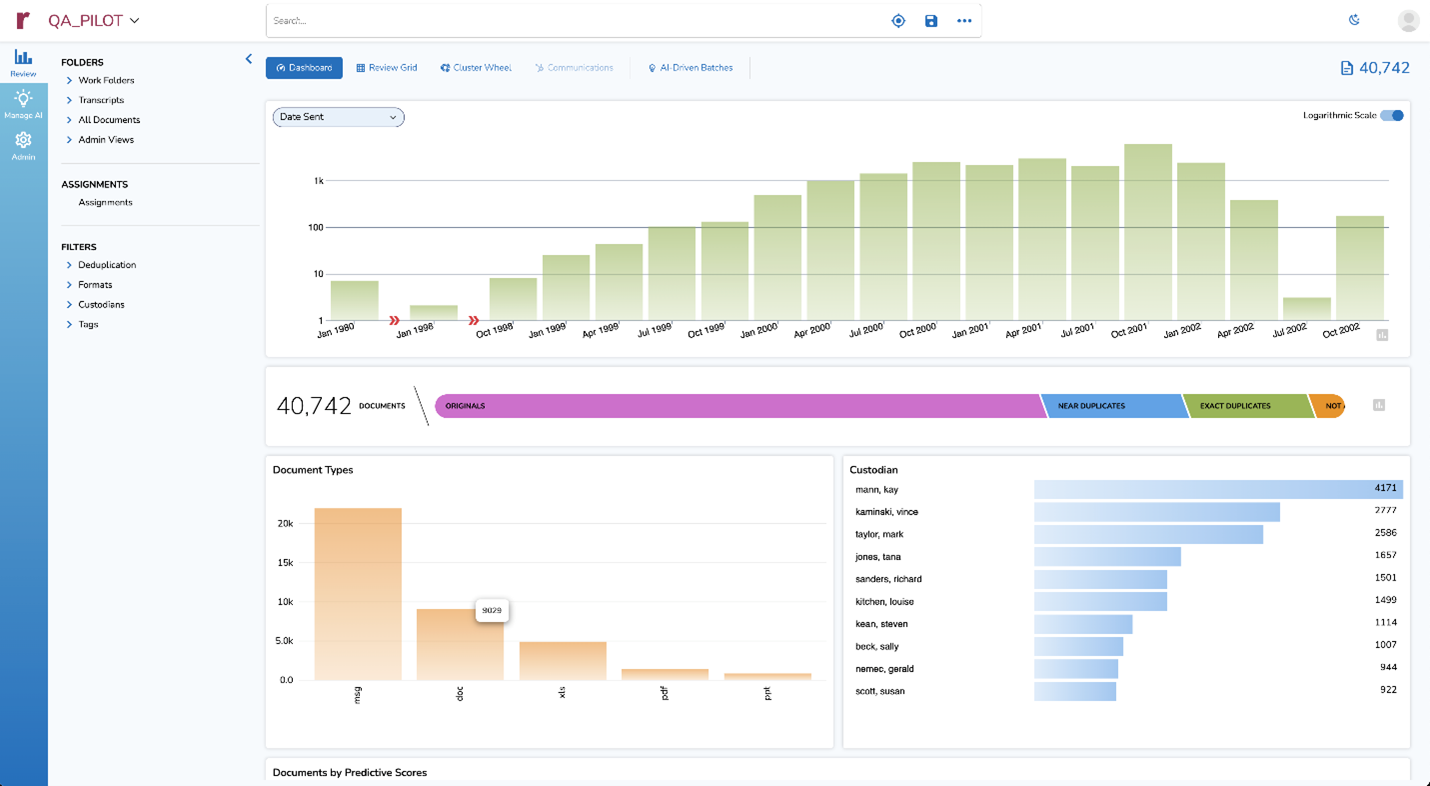Open the AI-Driven Batches tab
This screenshot has height=786, width=1430.
point(690,68)
